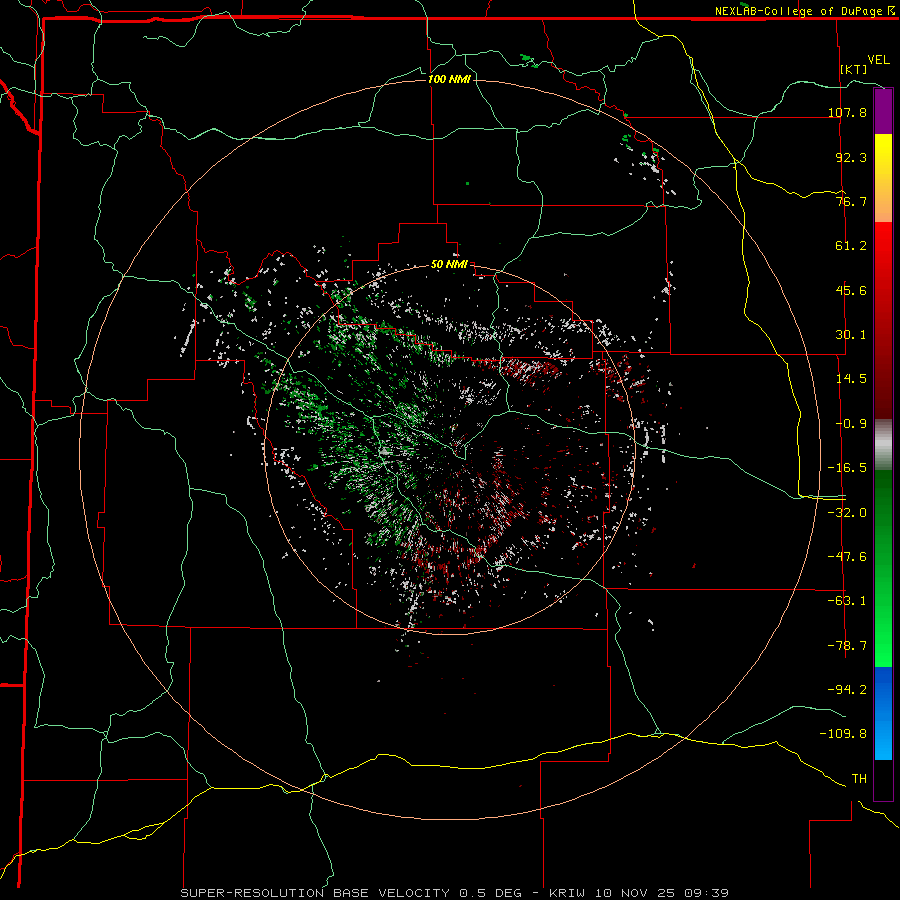Click the 14.5 velocity scale value
This screenshot has height=900, width=900.
pyautogui.click(x=851, y=379)
